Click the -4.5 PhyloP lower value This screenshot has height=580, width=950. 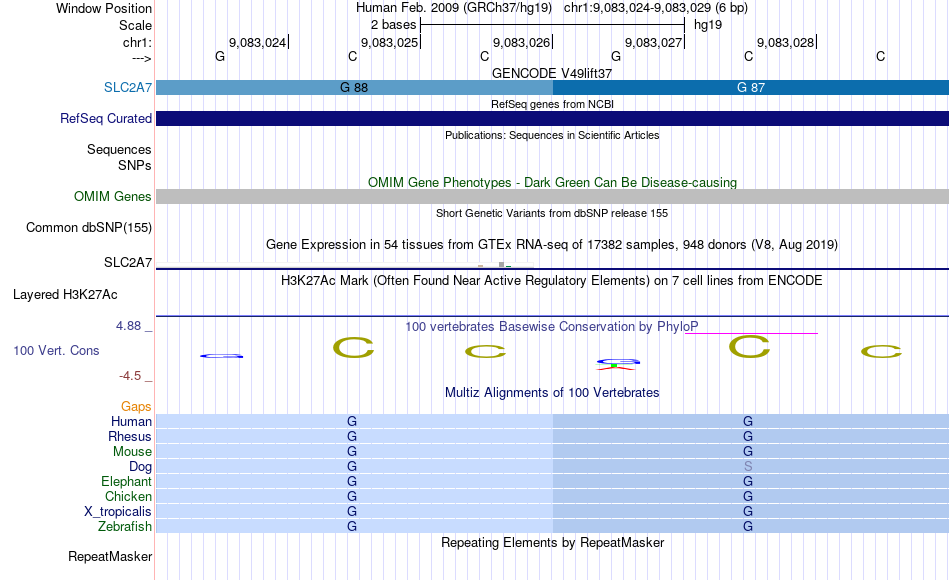(x=130, y=376)
